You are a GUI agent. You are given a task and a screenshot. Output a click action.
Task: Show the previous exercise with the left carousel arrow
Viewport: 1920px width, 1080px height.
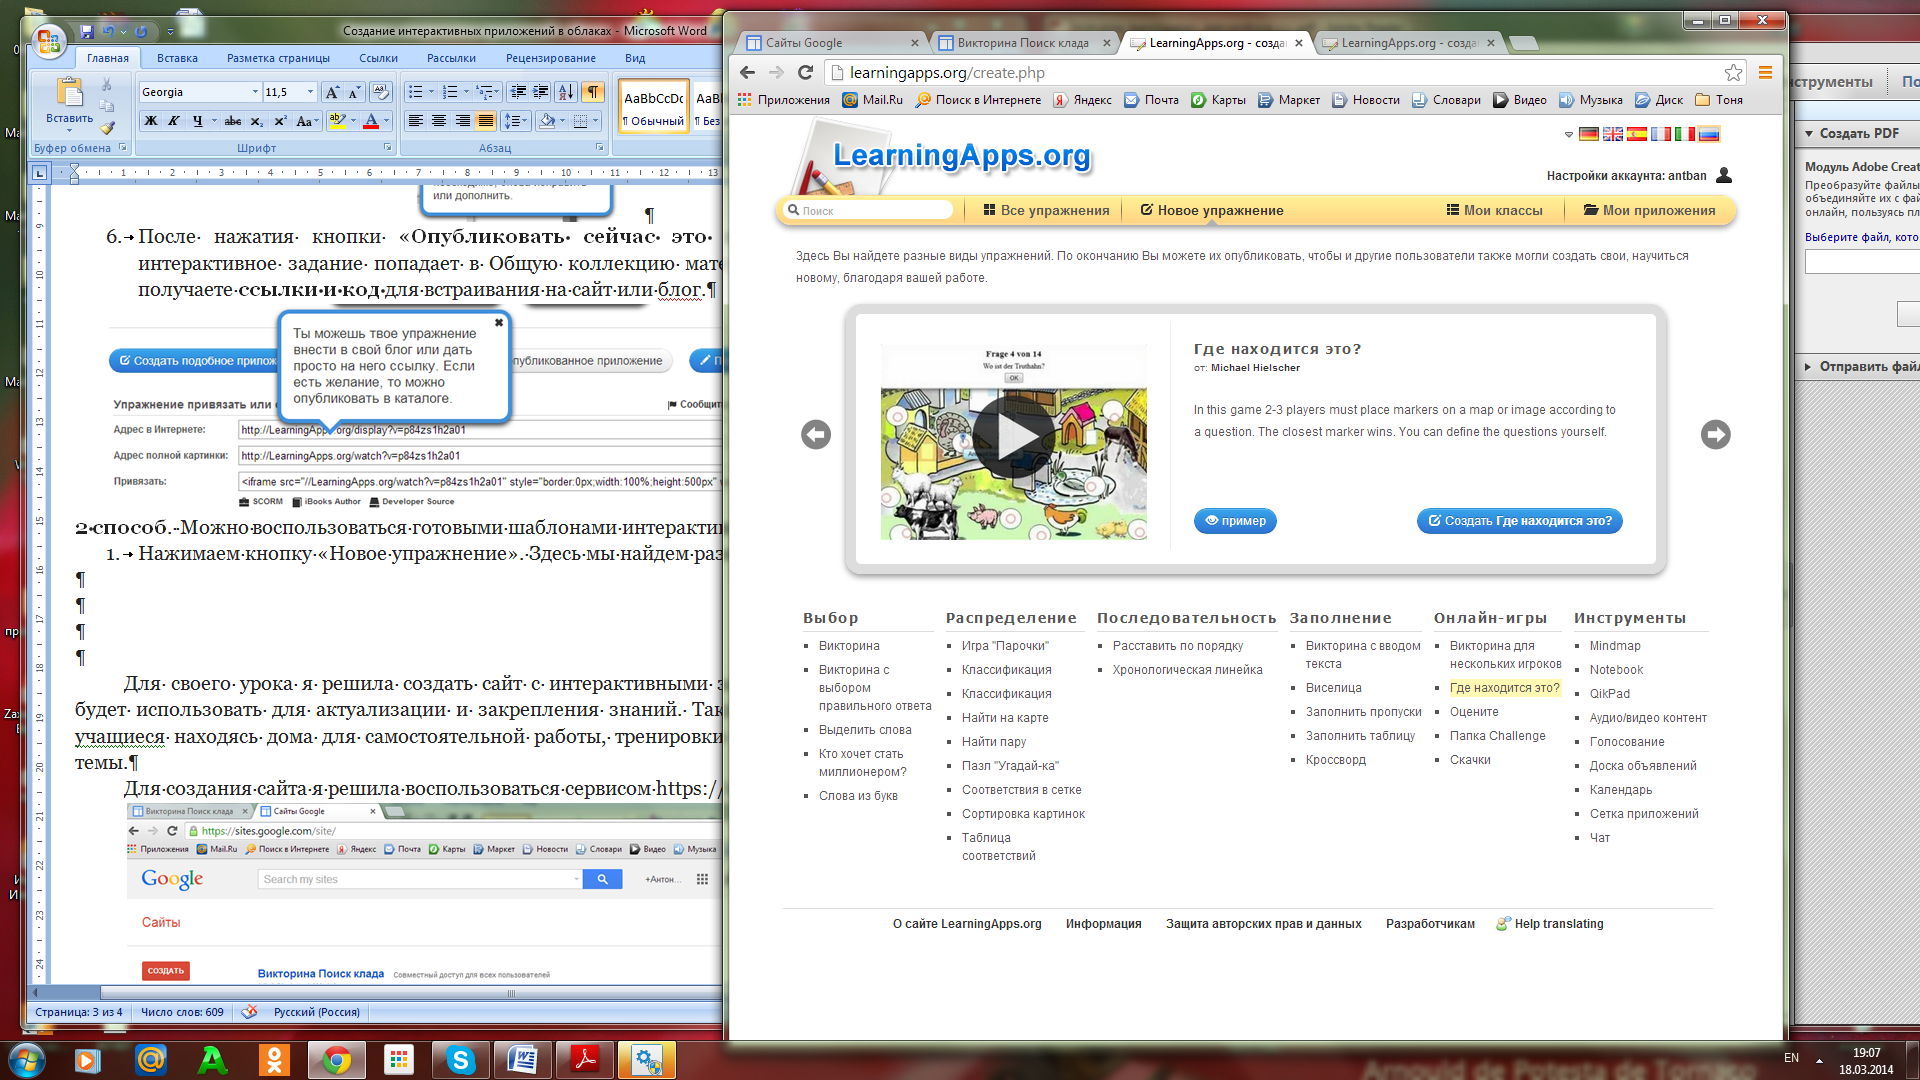[x=816, y=434]
